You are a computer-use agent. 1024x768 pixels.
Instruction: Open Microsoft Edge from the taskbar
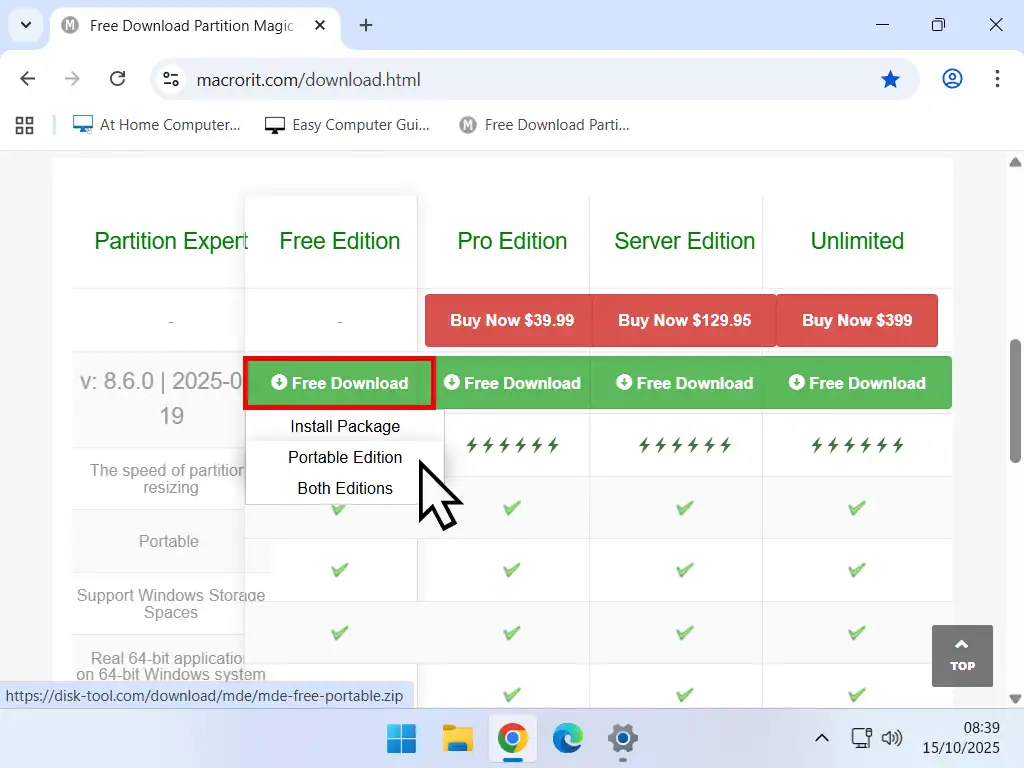click(x=568, y=739)
